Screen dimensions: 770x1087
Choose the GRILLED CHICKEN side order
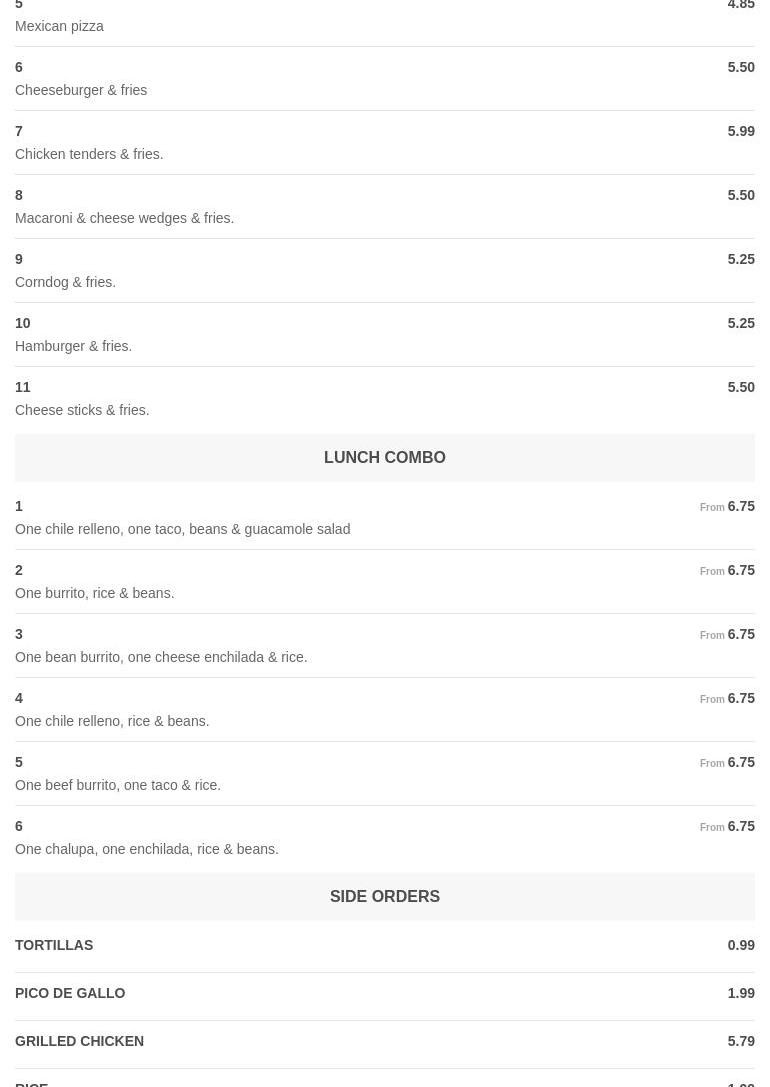click(79, 1041)
